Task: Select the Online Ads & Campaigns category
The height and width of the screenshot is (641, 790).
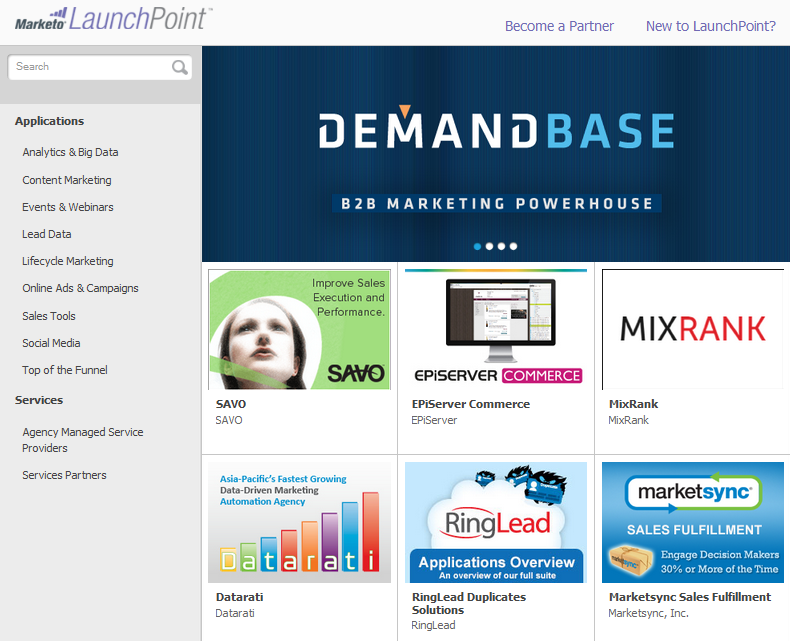Action: (x=80, y=288)
